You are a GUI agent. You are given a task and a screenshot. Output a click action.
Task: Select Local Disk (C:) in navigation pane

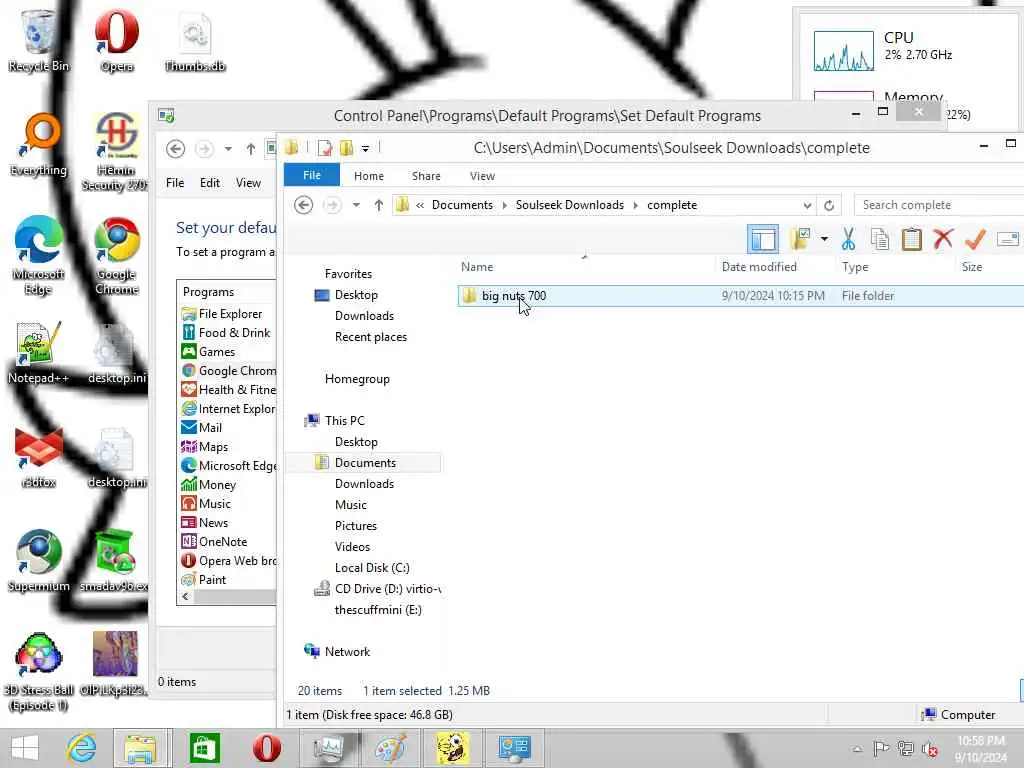[372, 568]
